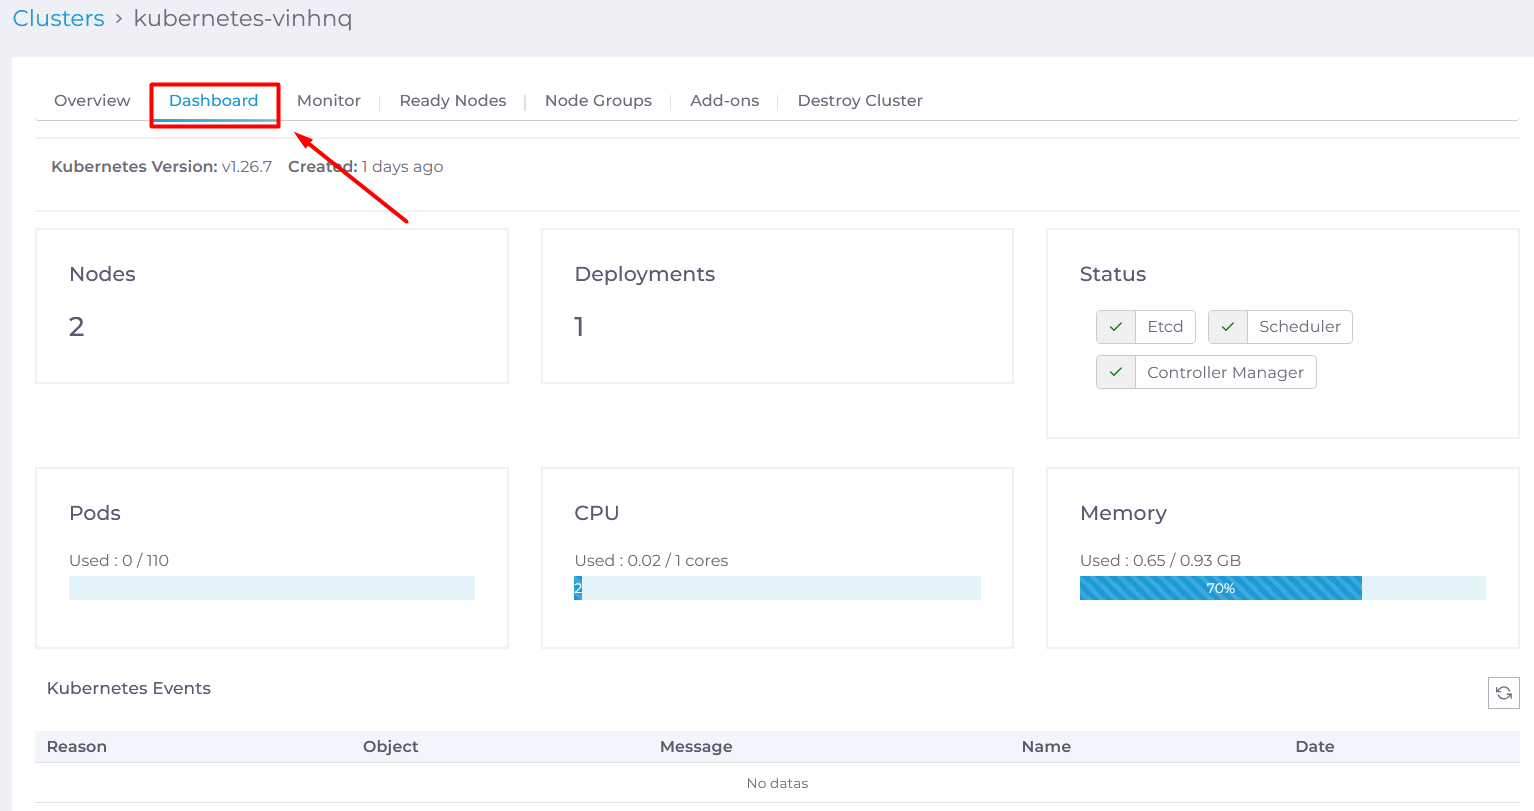Go to the Node Groups tab
Viewport: 1534px width, 811px height.
click(x=598, y=100)
